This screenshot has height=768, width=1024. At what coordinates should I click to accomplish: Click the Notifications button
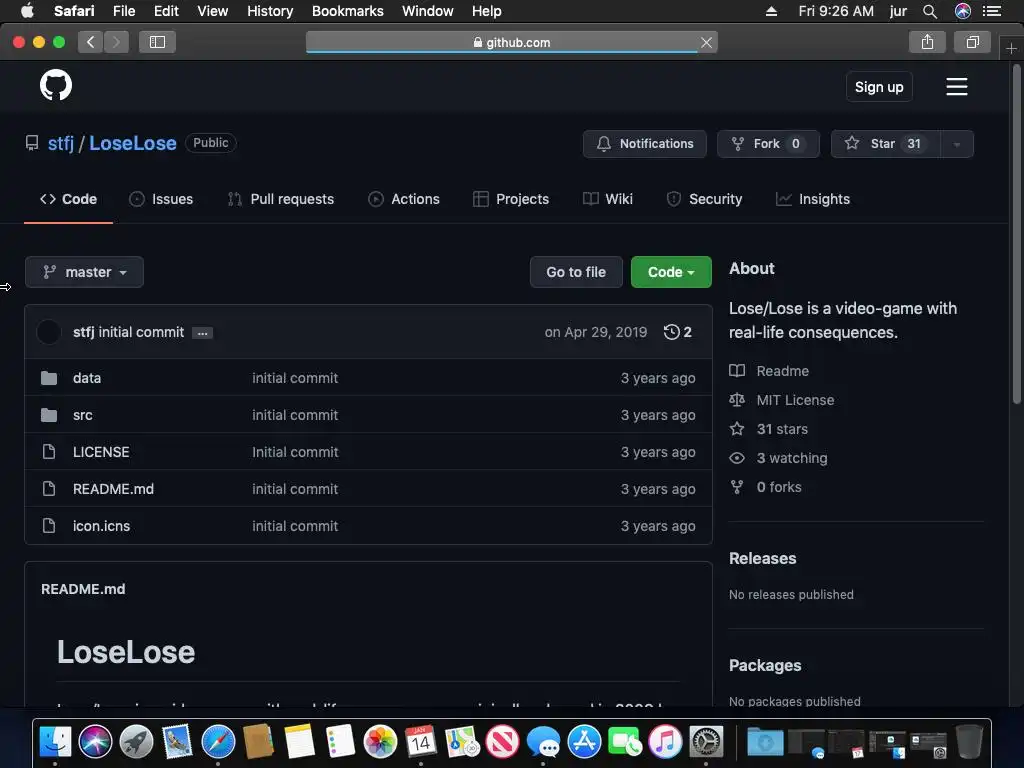[645, 144]
